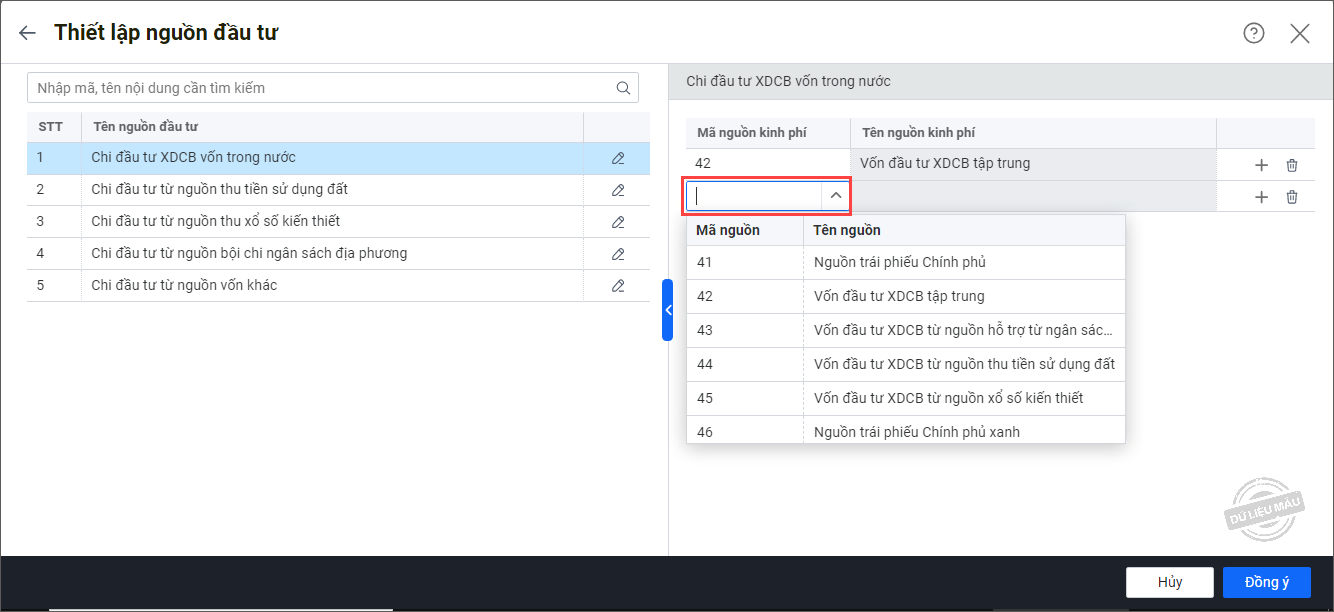The image size is (1334, 612).
Task: Click the 'Mã nguồn kinh phí' input field
Action: tap(755, 196)
